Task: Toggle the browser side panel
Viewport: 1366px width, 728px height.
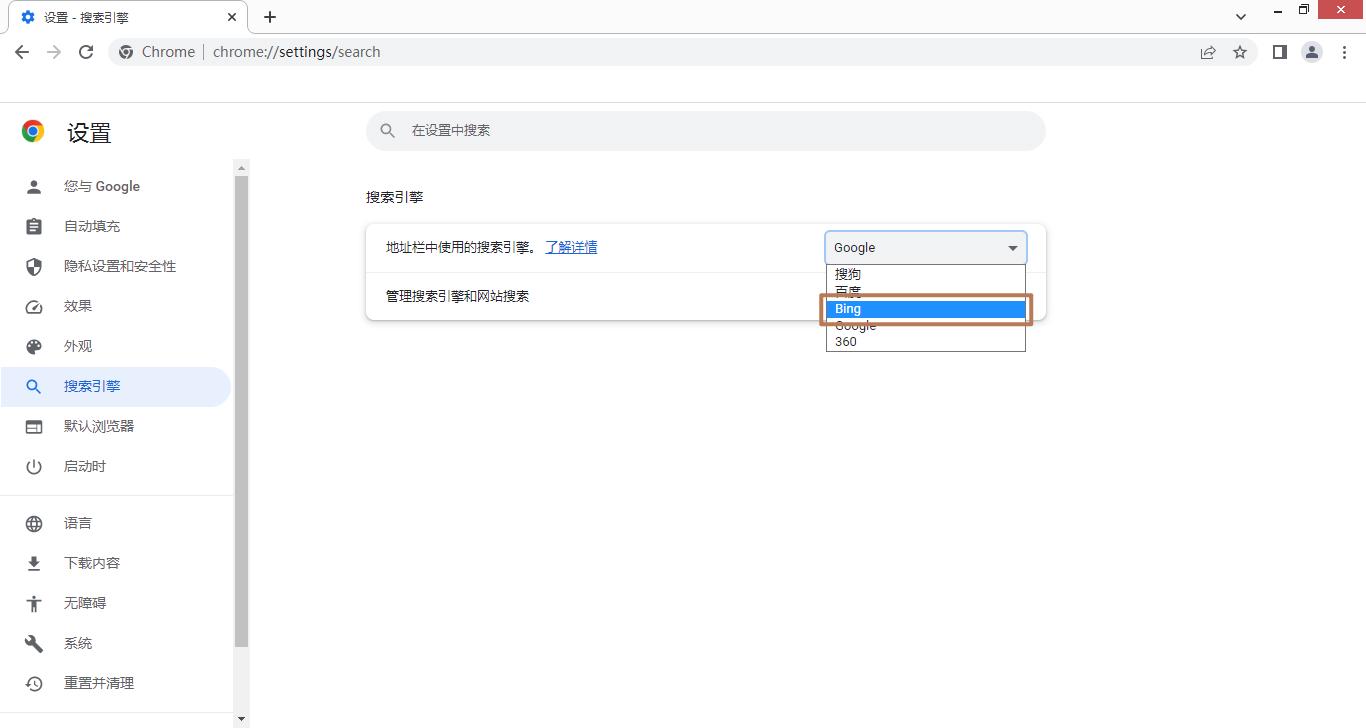Action: [x=1279, y=52]
